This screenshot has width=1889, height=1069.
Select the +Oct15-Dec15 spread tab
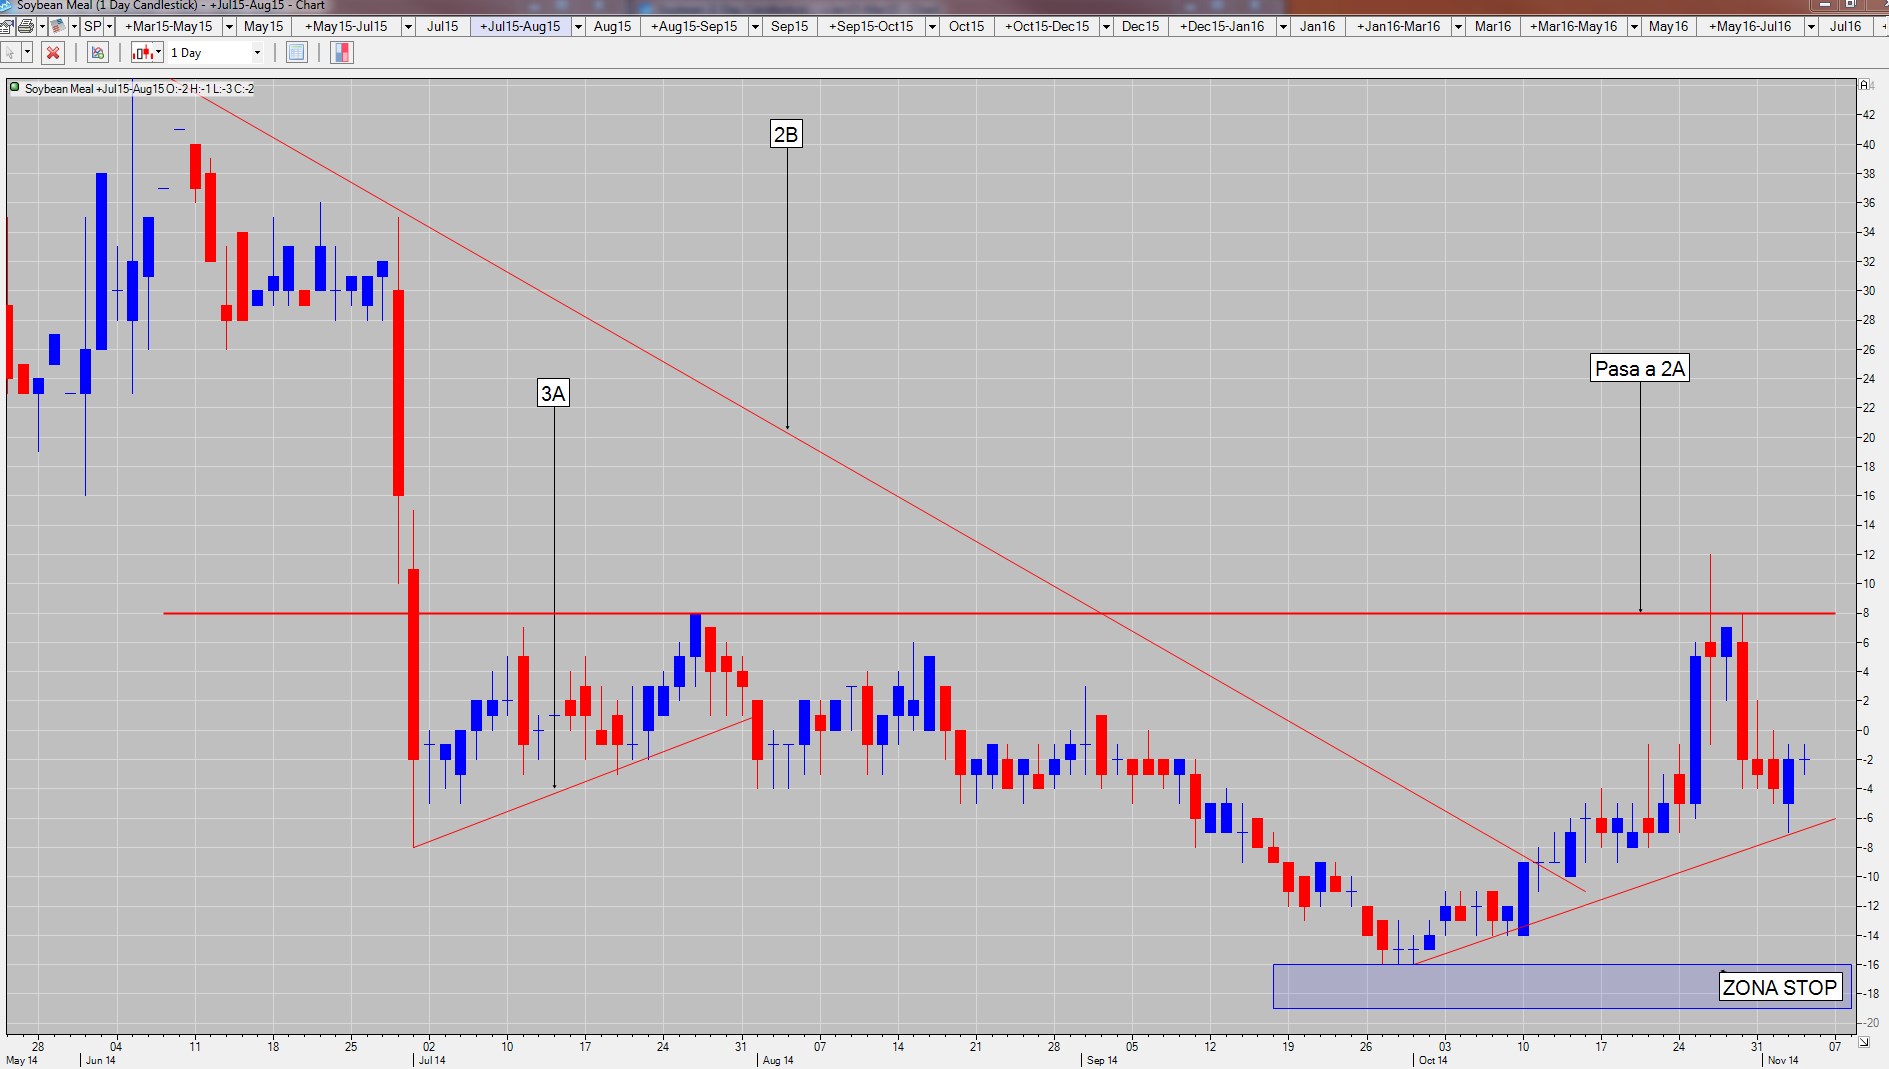[x=1047, y=26]
